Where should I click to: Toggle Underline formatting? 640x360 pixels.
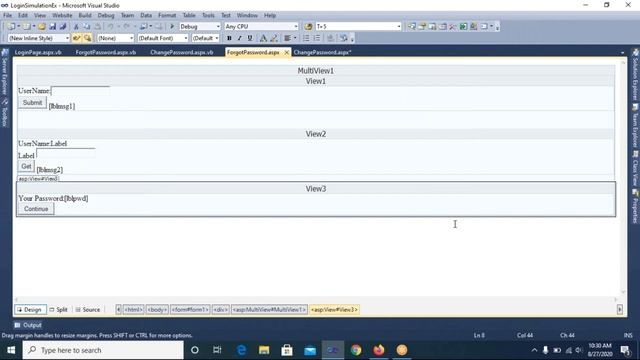(250, 38)
